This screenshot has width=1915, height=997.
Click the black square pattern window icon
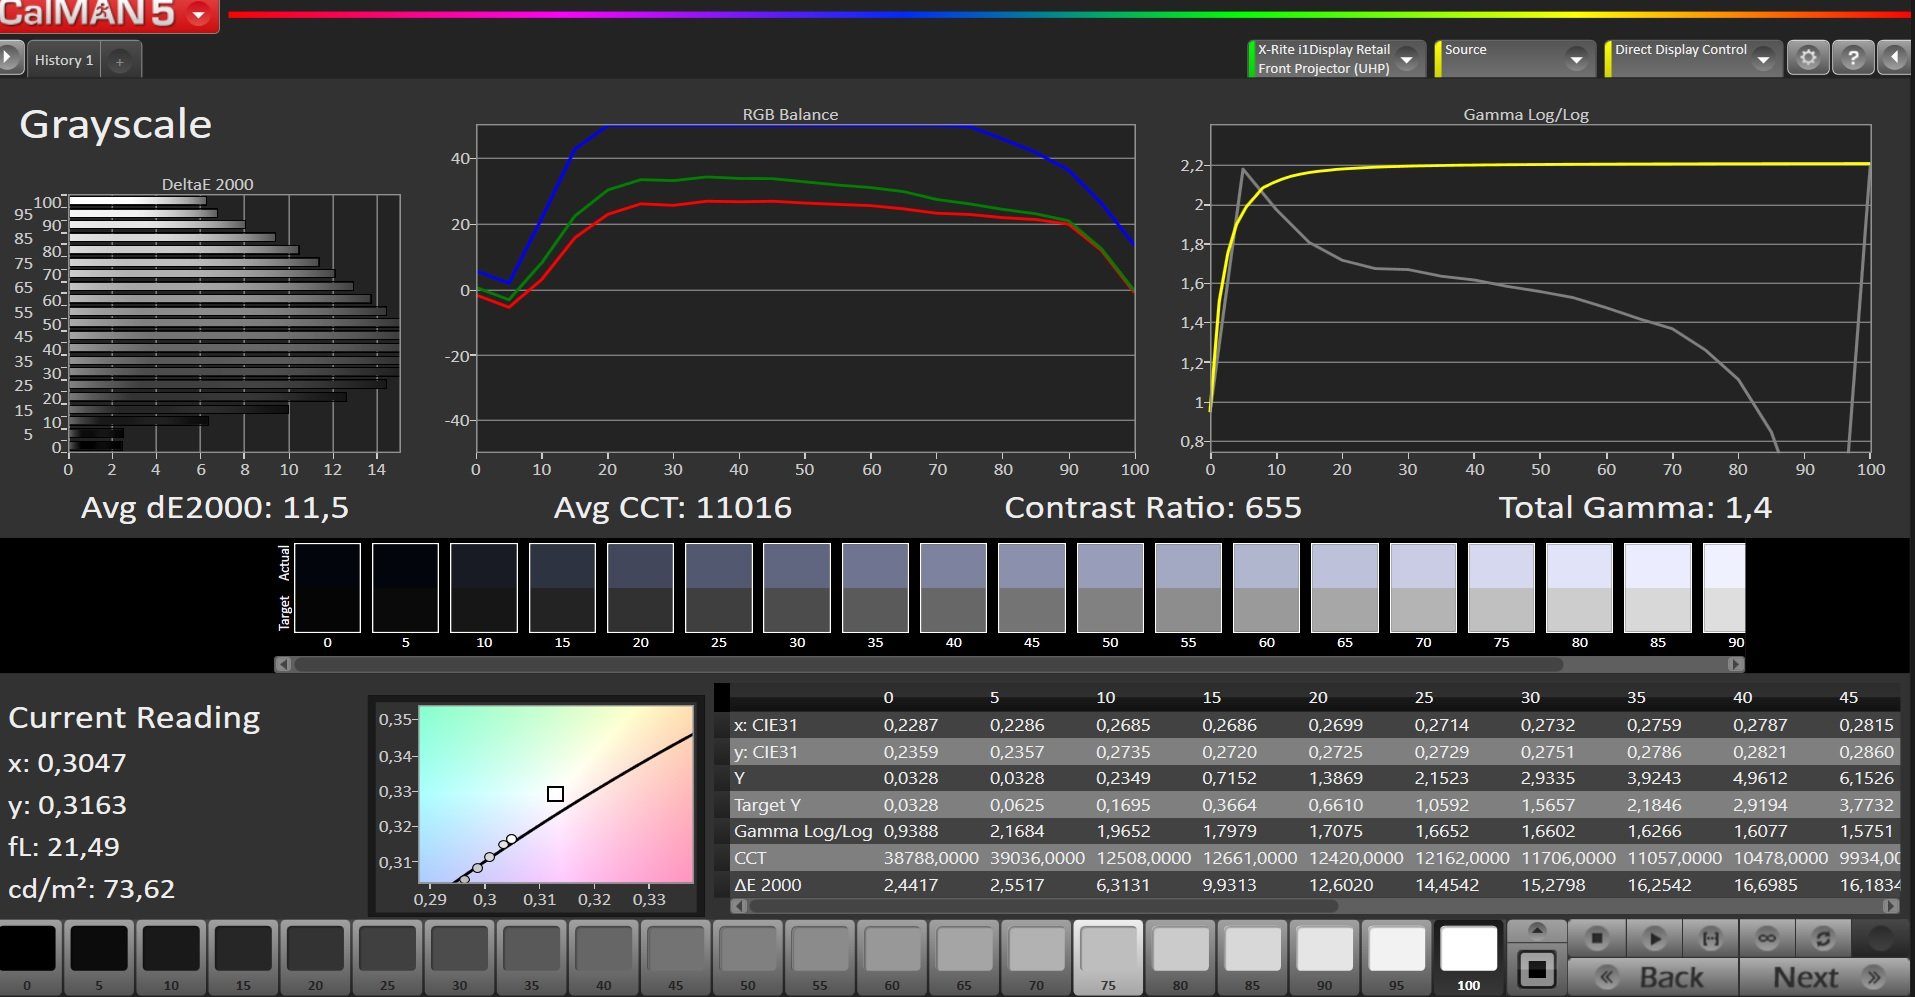click(x=1537, y=969)
